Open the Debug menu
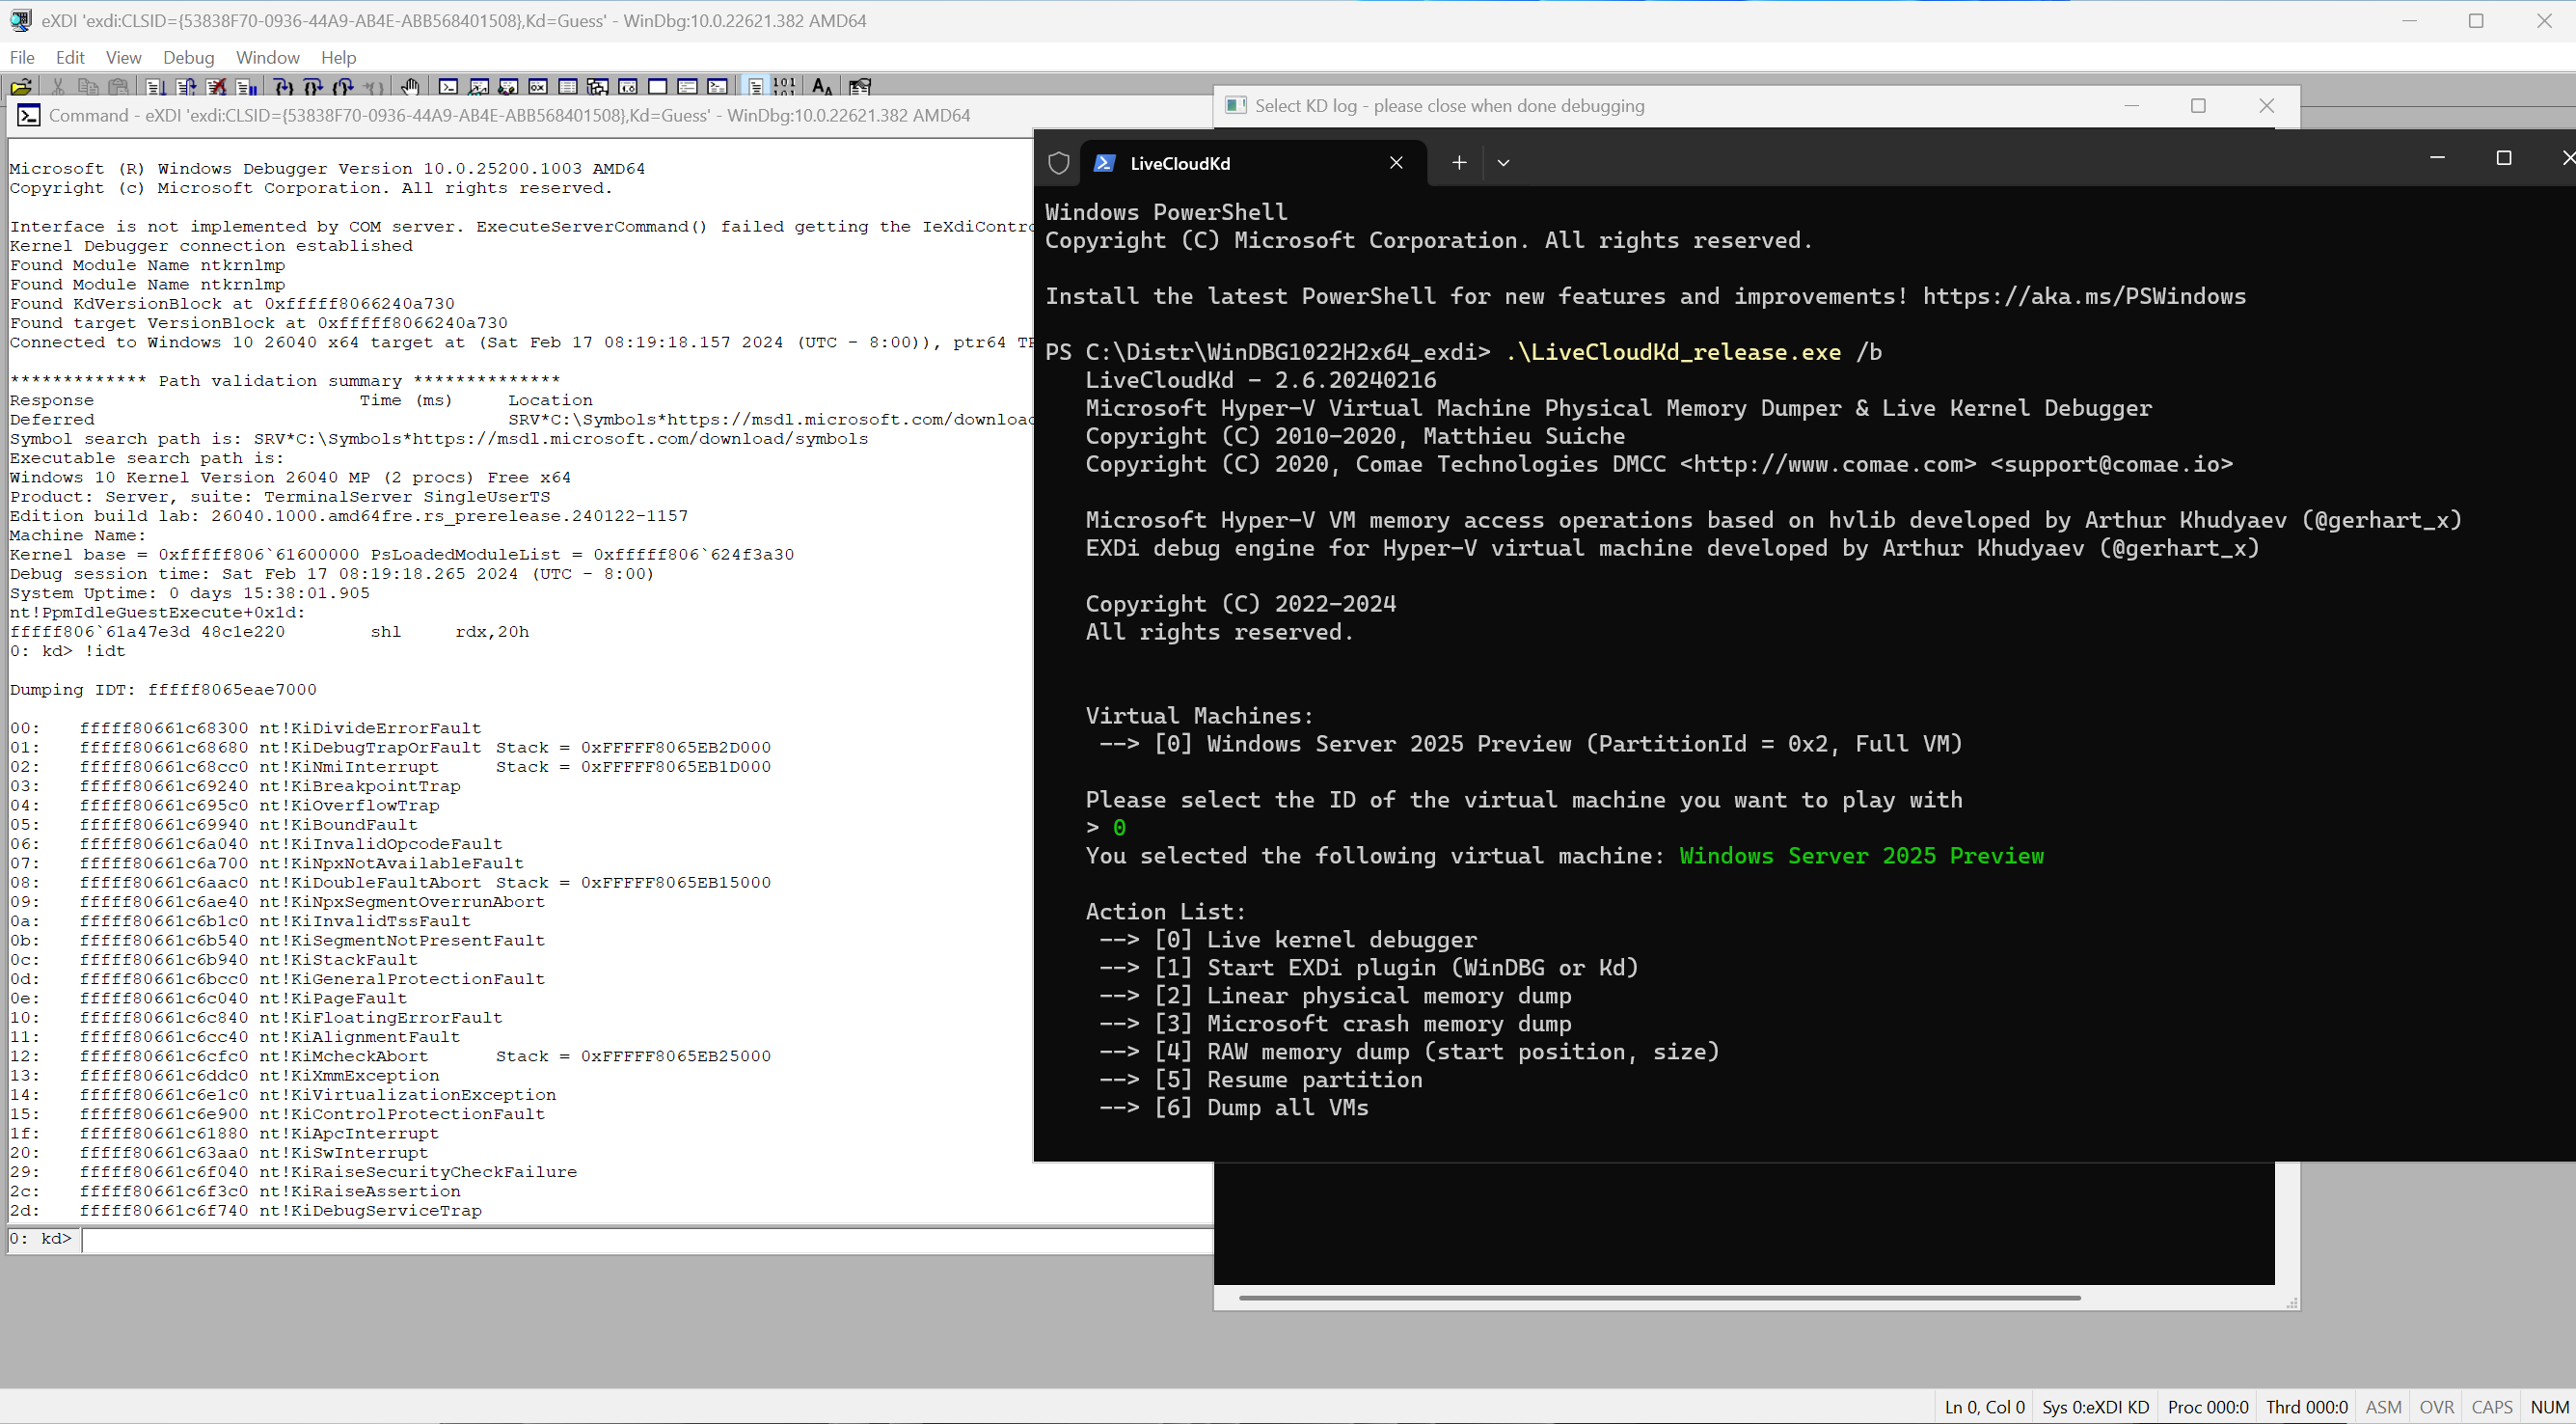The width and height of the screenshot is (2576, 1424). pos(188,57)
